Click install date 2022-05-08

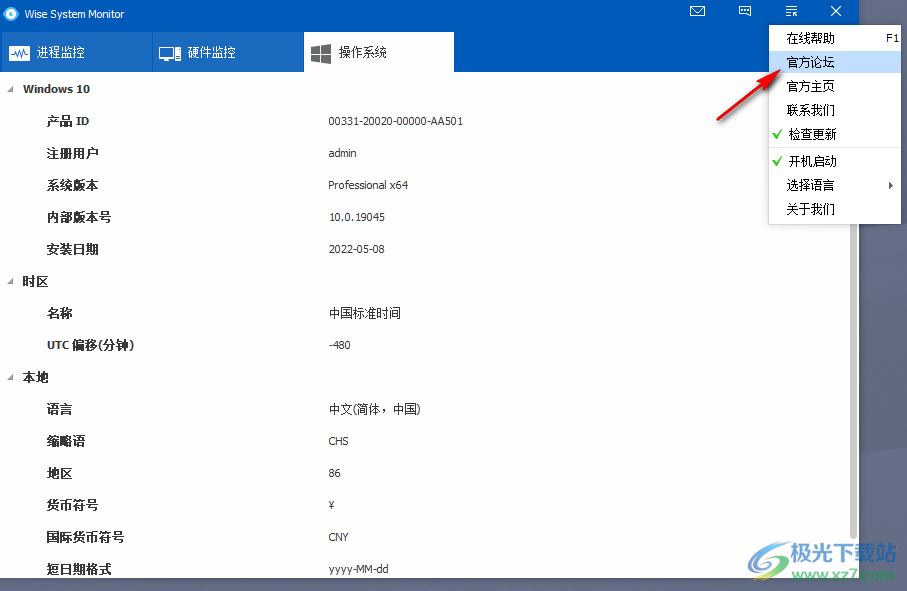click(357, 249)
